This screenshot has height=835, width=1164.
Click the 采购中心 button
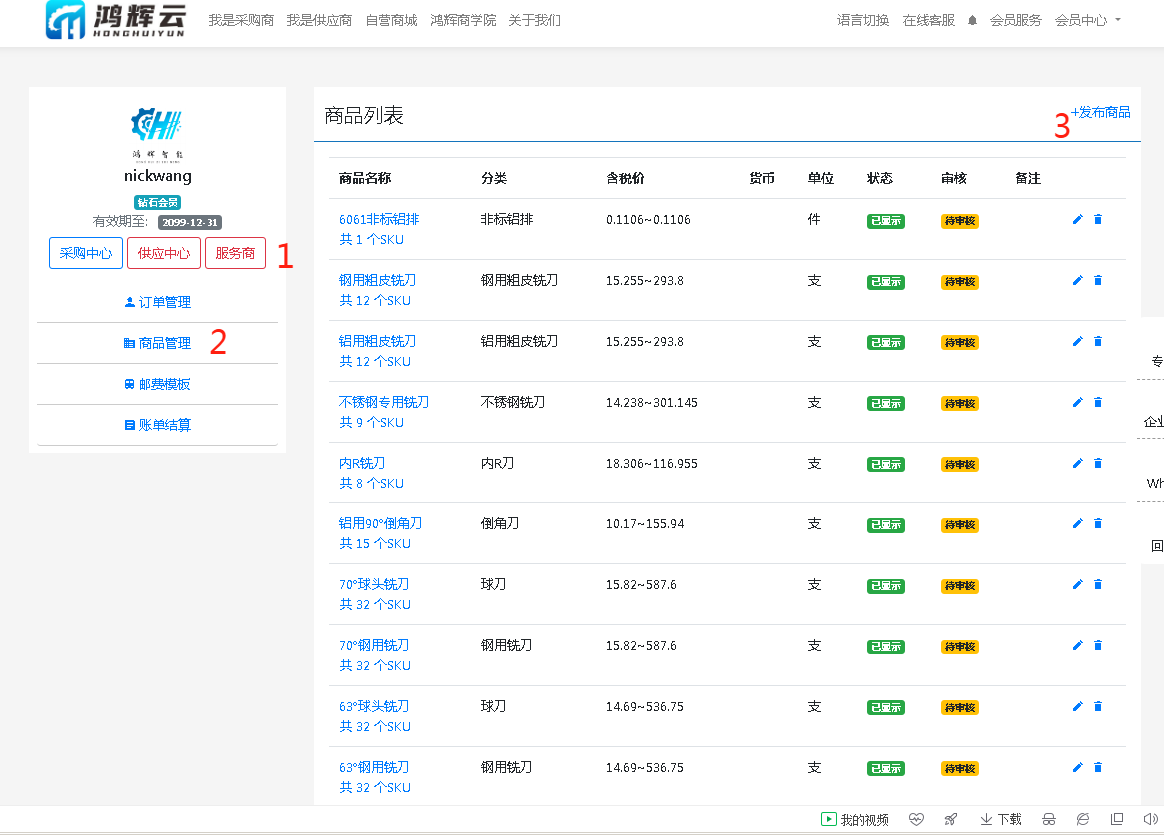click(86, 253)
